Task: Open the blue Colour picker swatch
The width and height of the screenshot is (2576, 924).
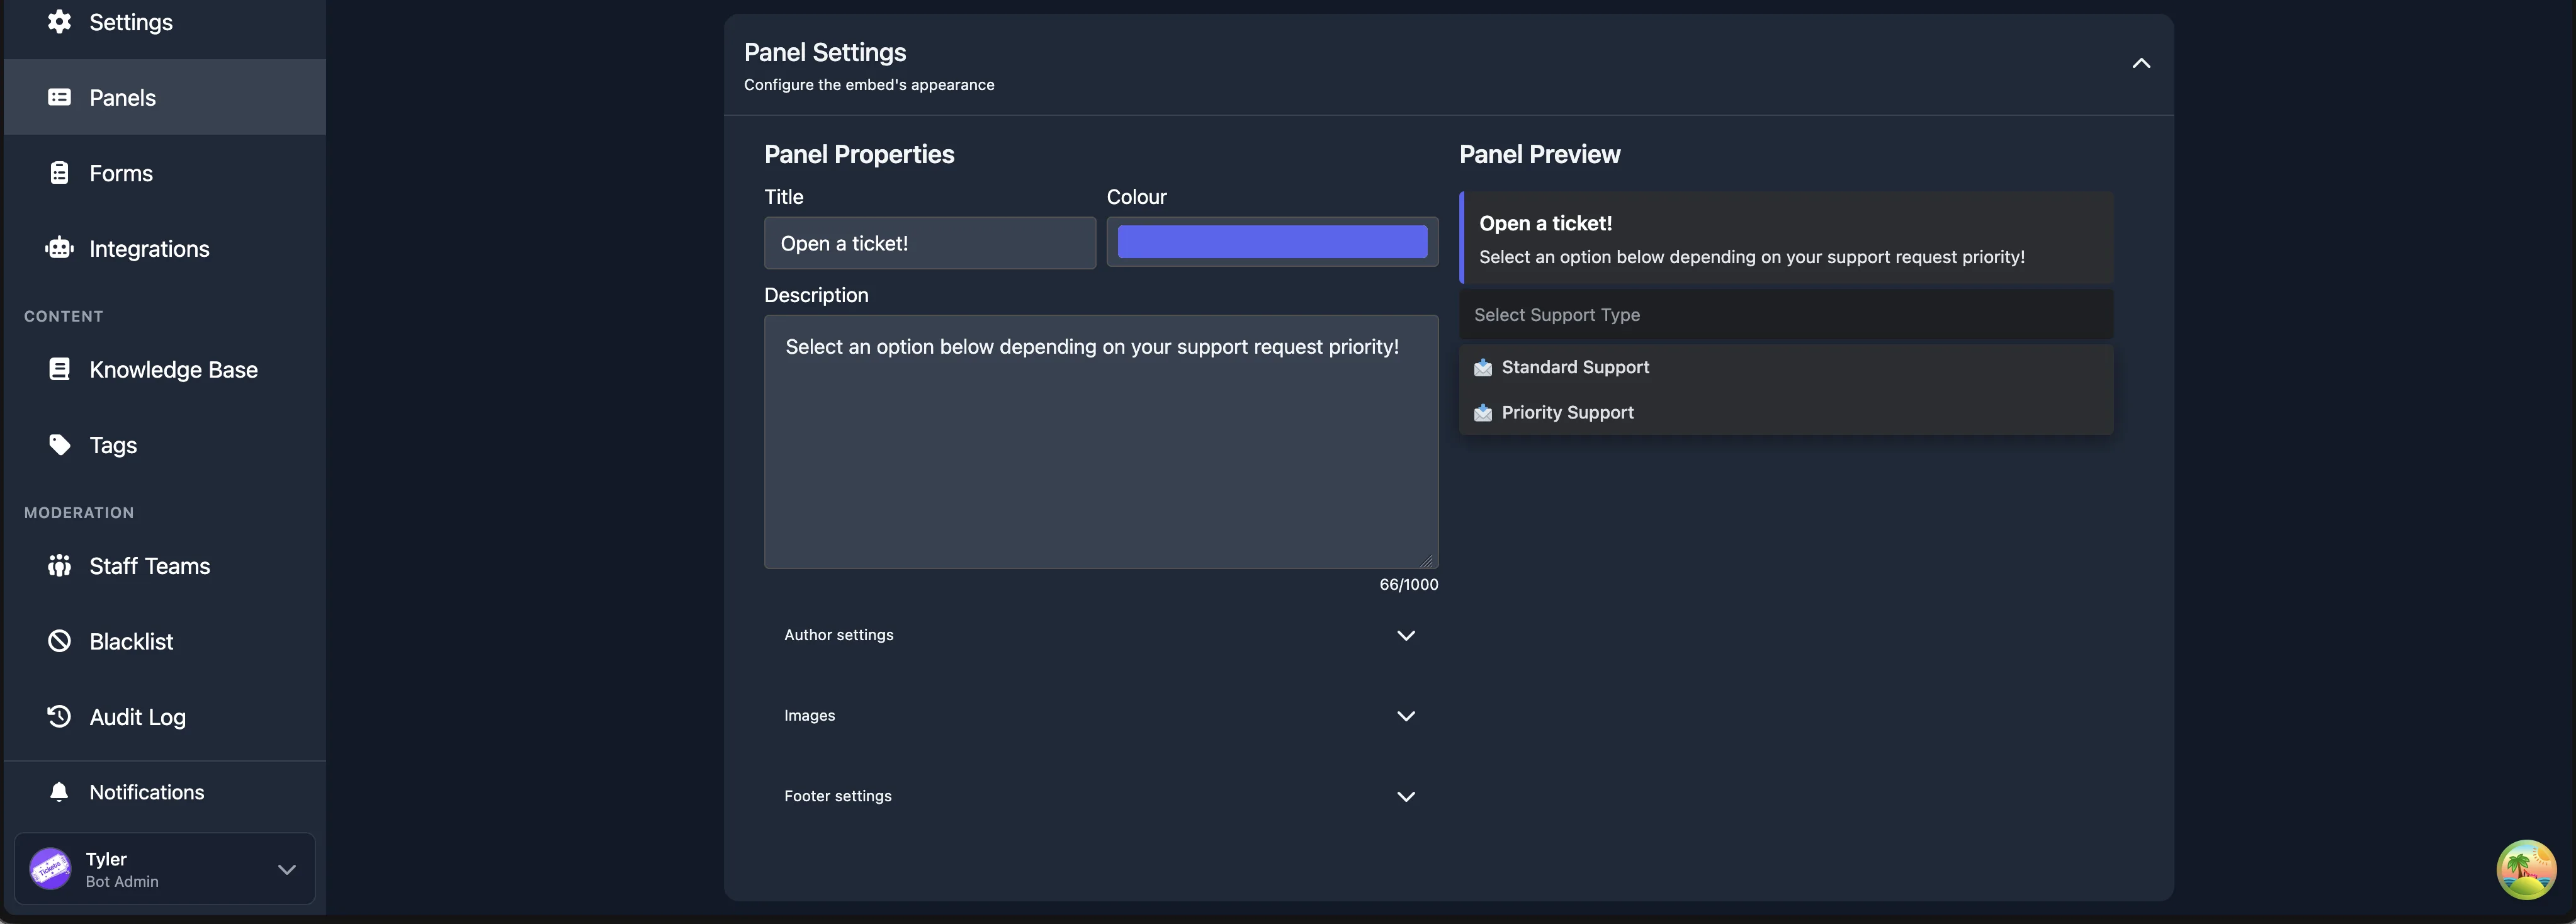Action: 1272,242
